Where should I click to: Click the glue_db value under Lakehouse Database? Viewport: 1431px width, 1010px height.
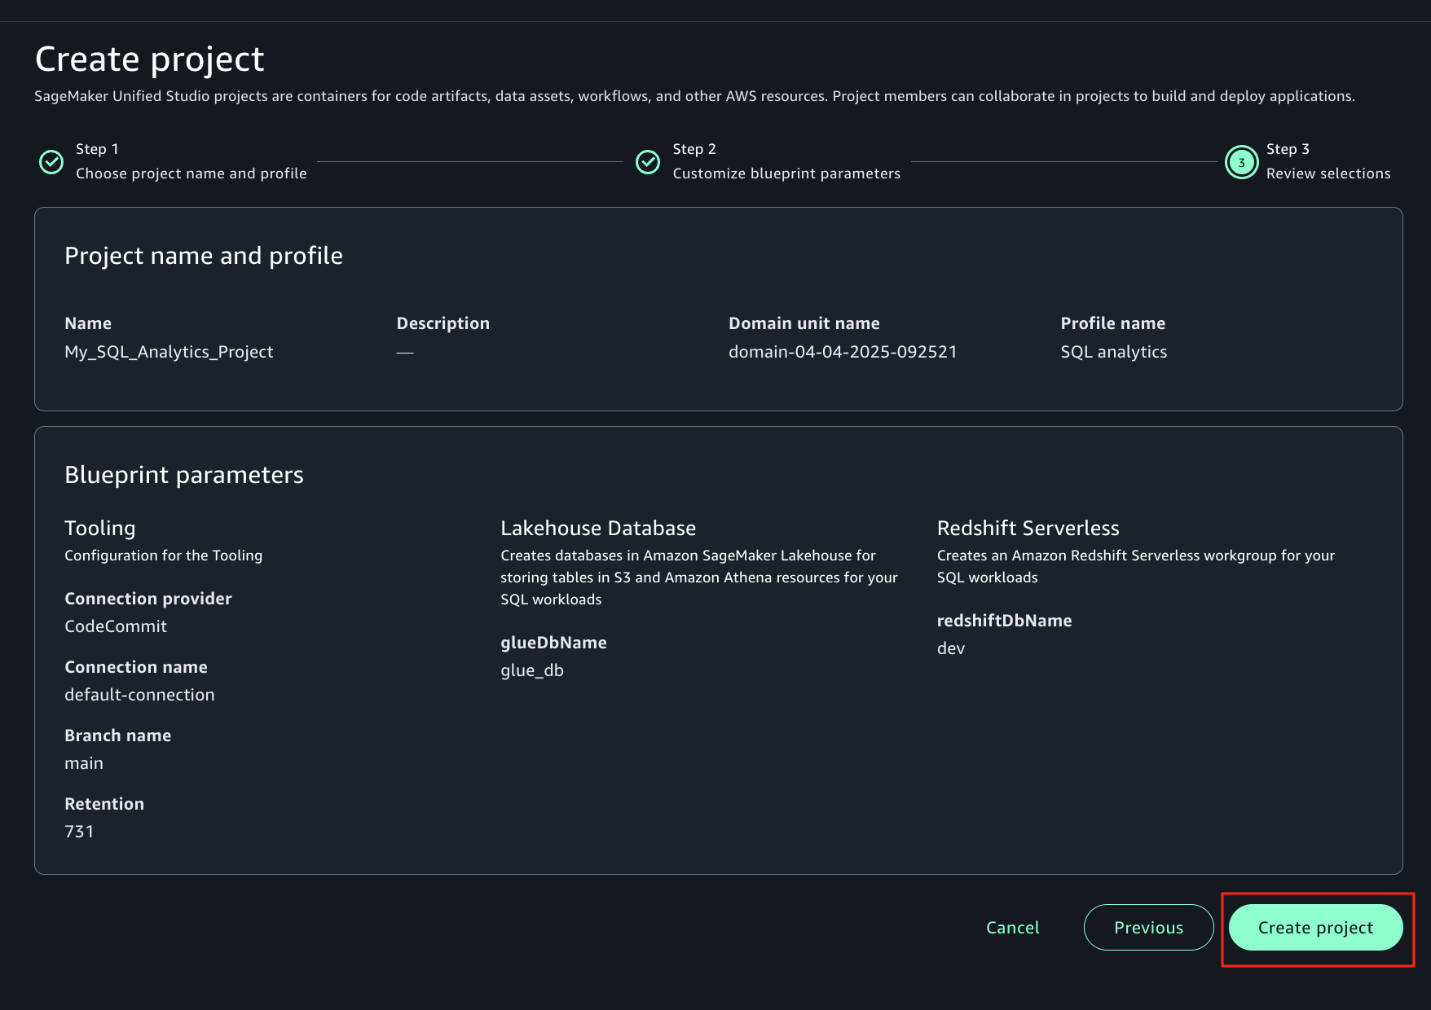pyautogui.click(x=532, y=670)
